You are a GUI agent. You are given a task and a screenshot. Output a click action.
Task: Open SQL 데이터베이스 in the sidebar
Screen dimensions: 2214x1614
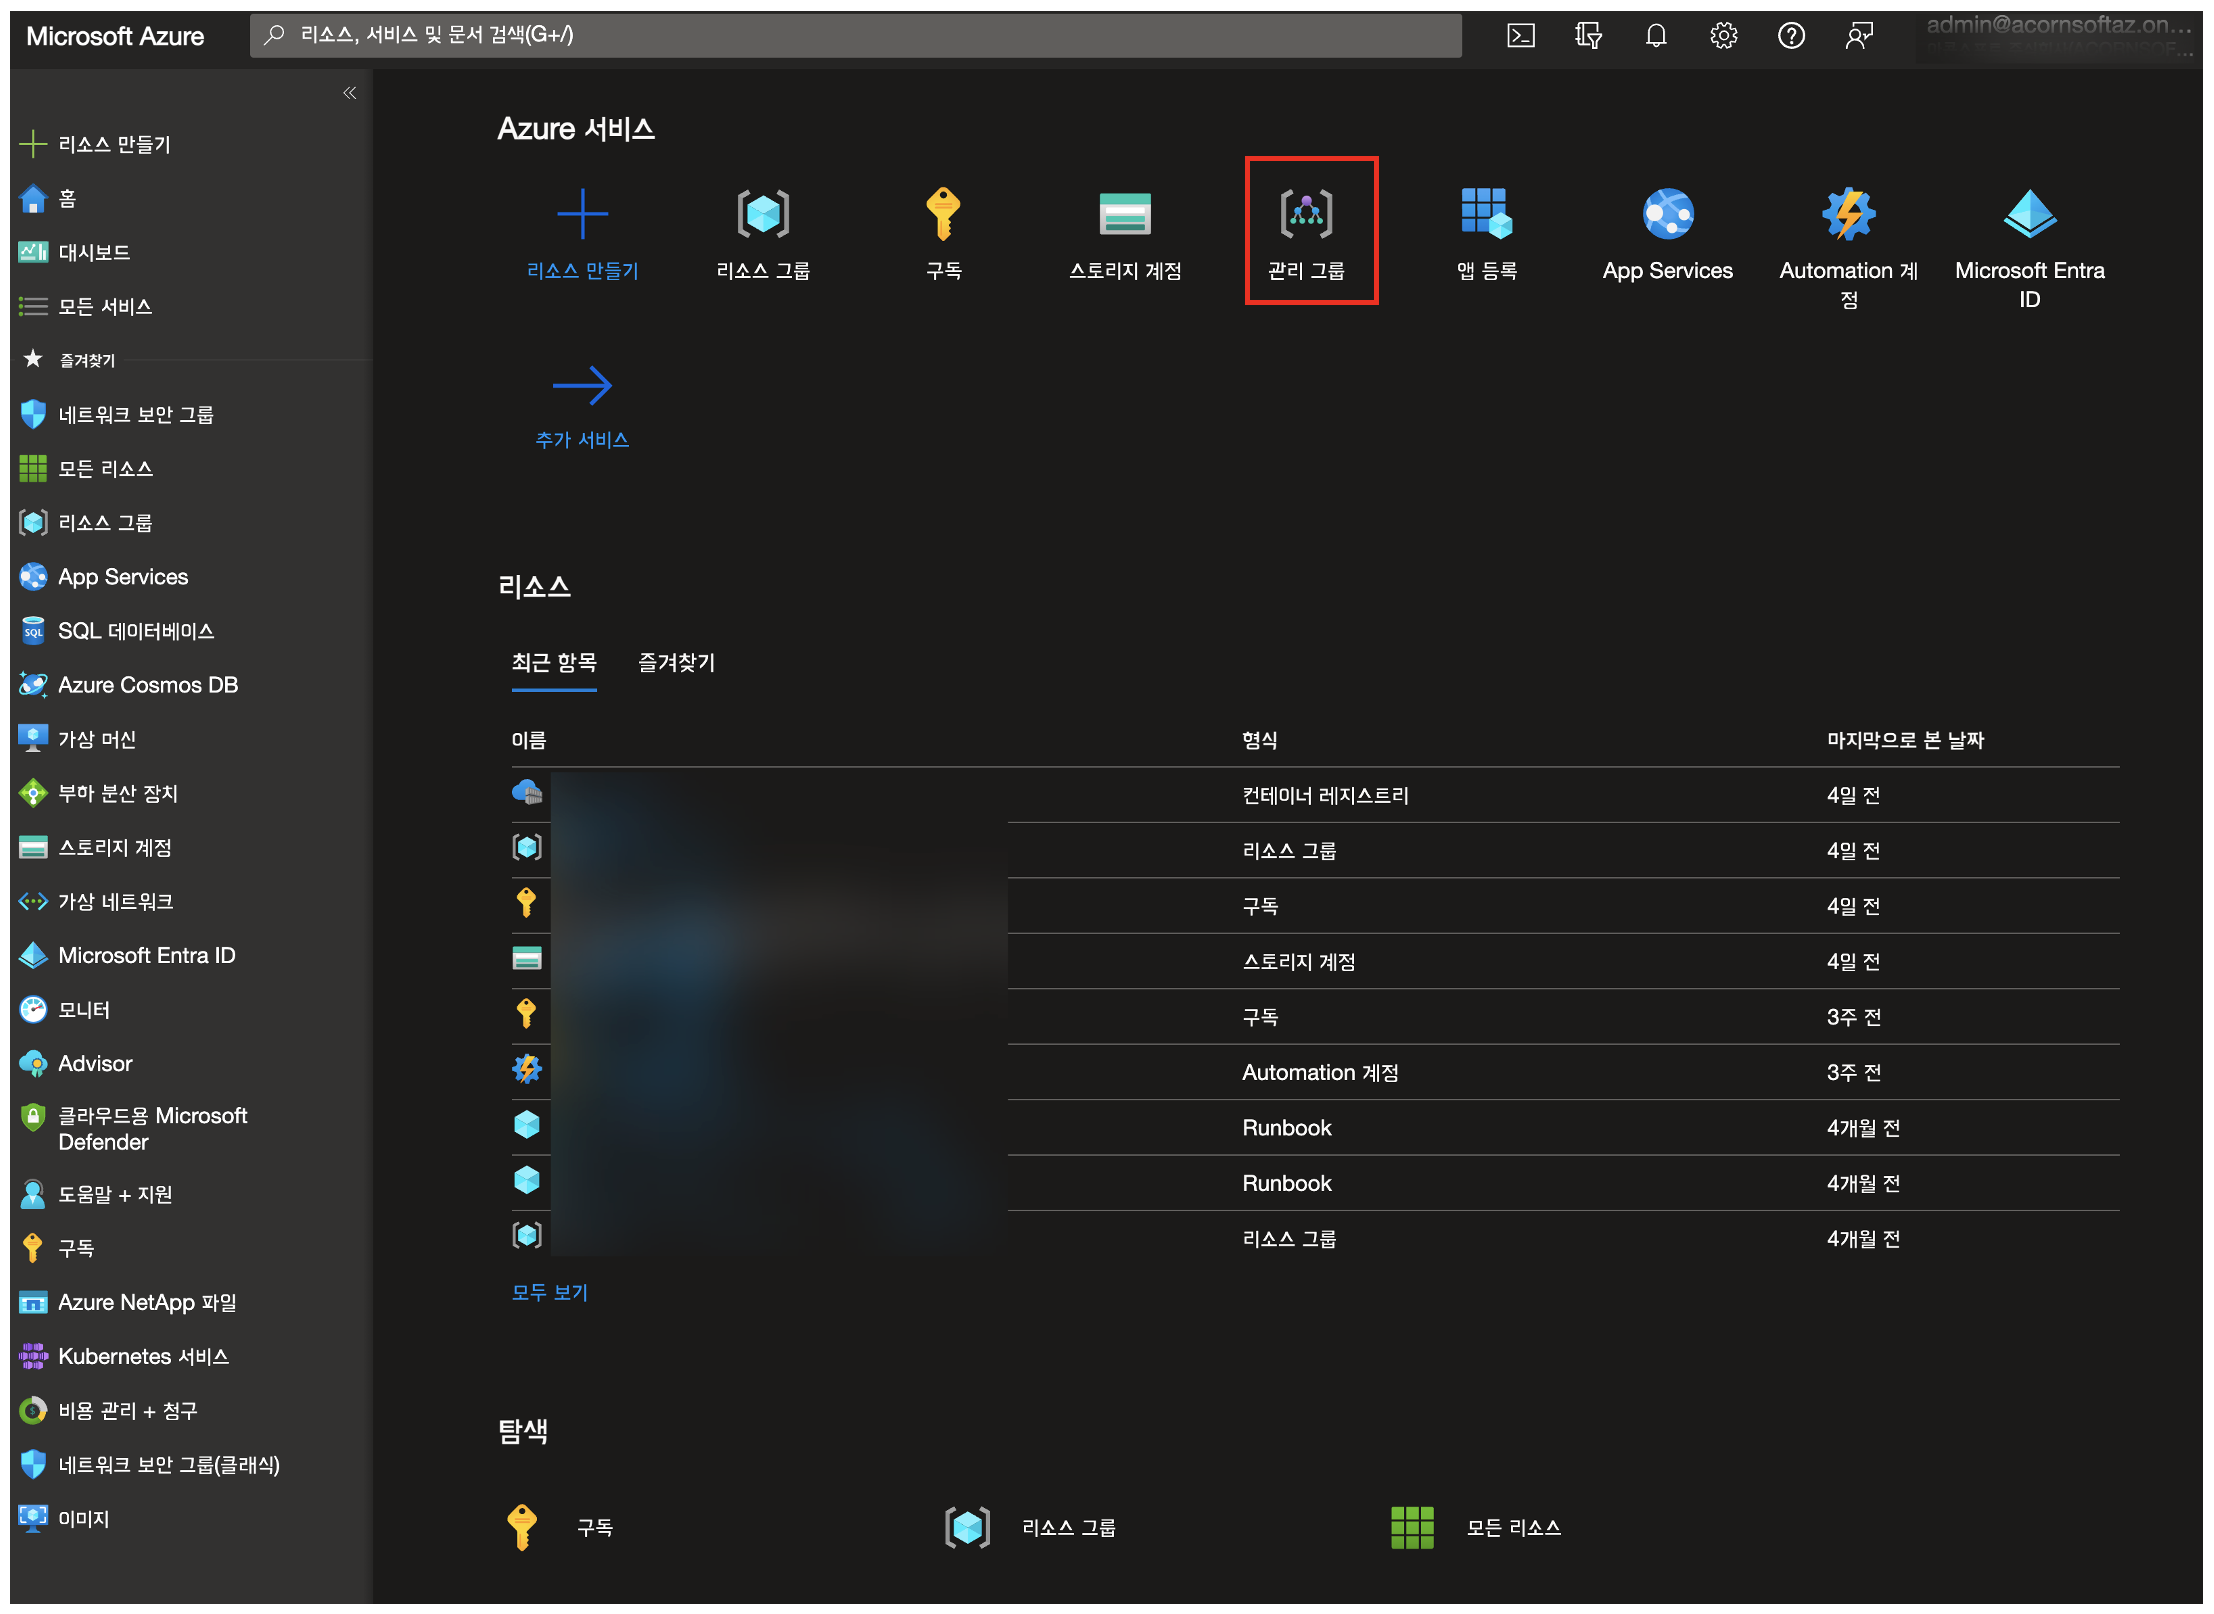point(117,630)
